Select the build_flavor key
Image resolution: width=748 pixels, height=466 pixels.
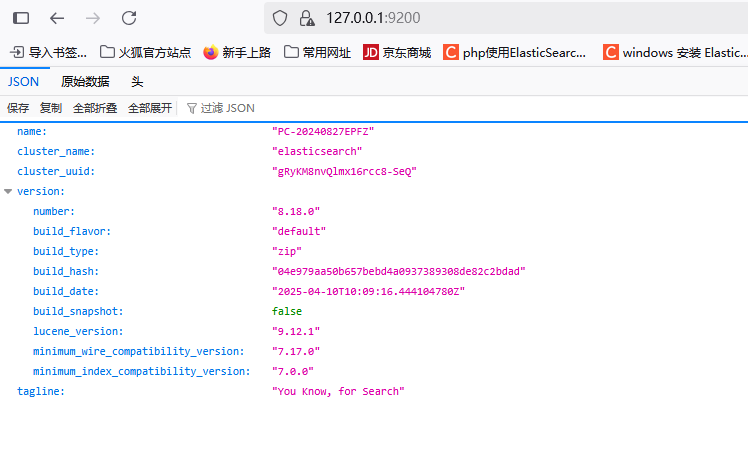[72, 232]
